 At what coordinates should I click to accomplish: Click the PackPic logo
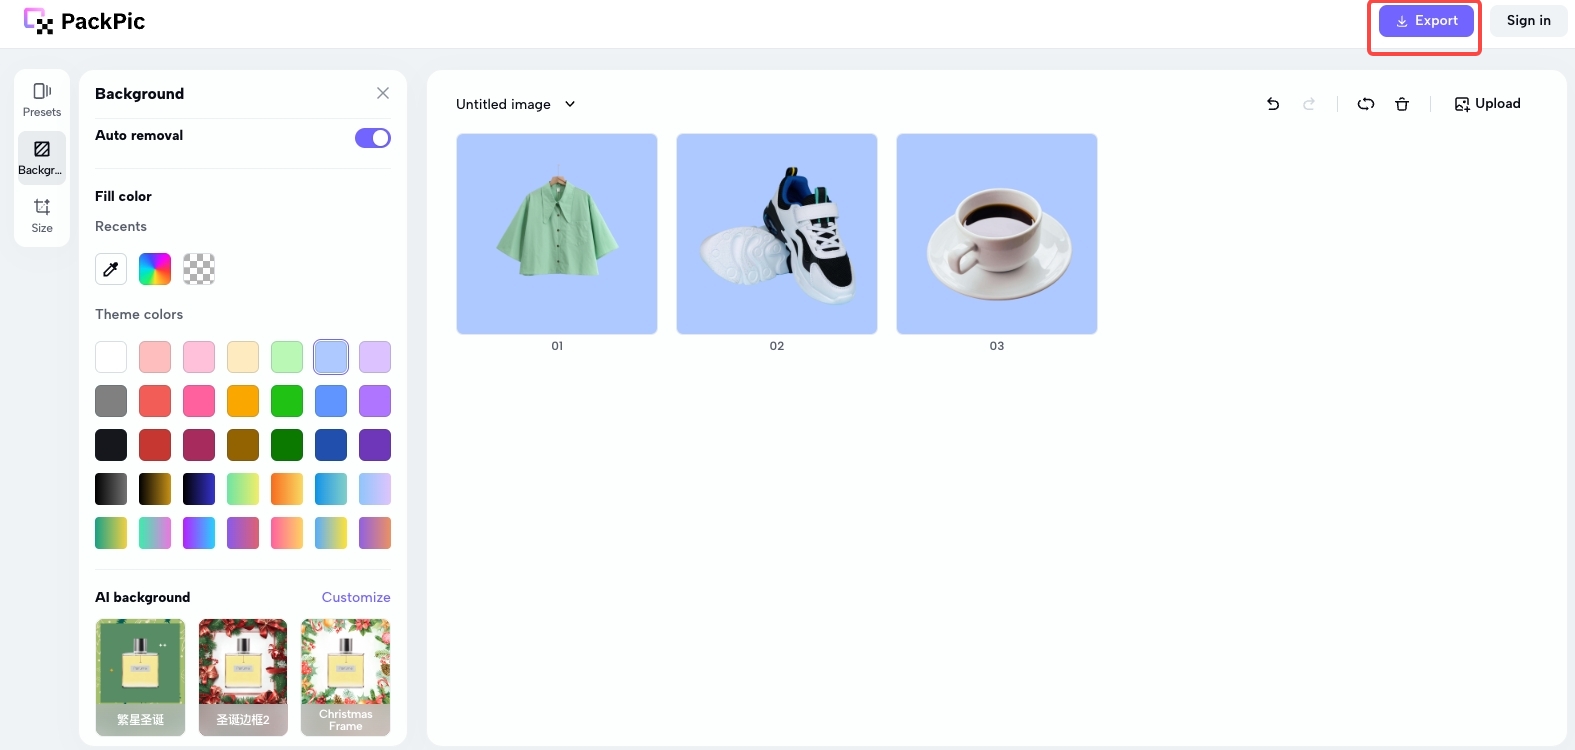85,21
